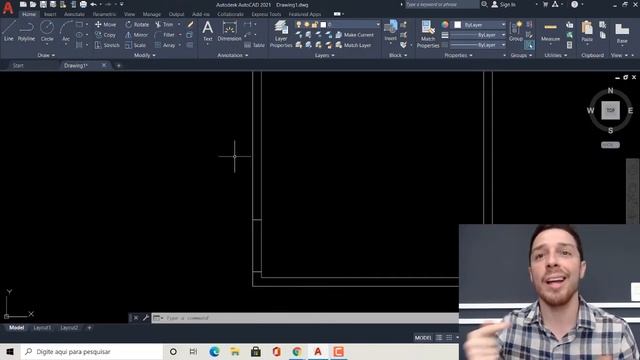This screenshot has height=360, width=640.
Task: Click the Rotate button
Action: [137, 24]
